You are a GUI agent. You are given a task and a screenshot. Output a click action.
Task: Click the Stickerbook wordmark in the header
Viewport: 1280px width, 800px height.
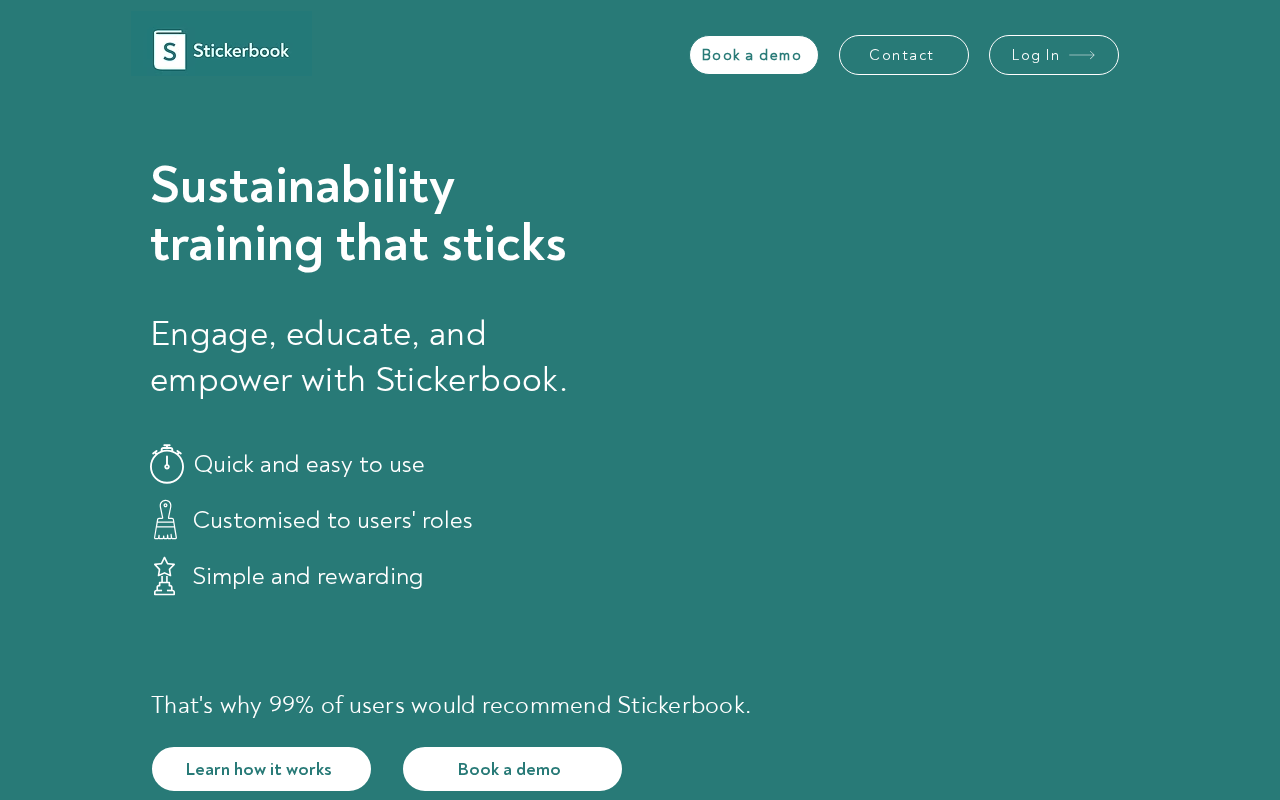coord(241,50)
